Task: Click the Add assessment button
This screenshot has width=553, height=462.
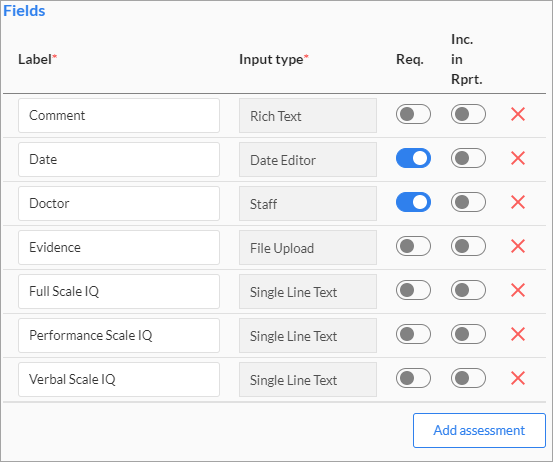Action: (479, 431)
